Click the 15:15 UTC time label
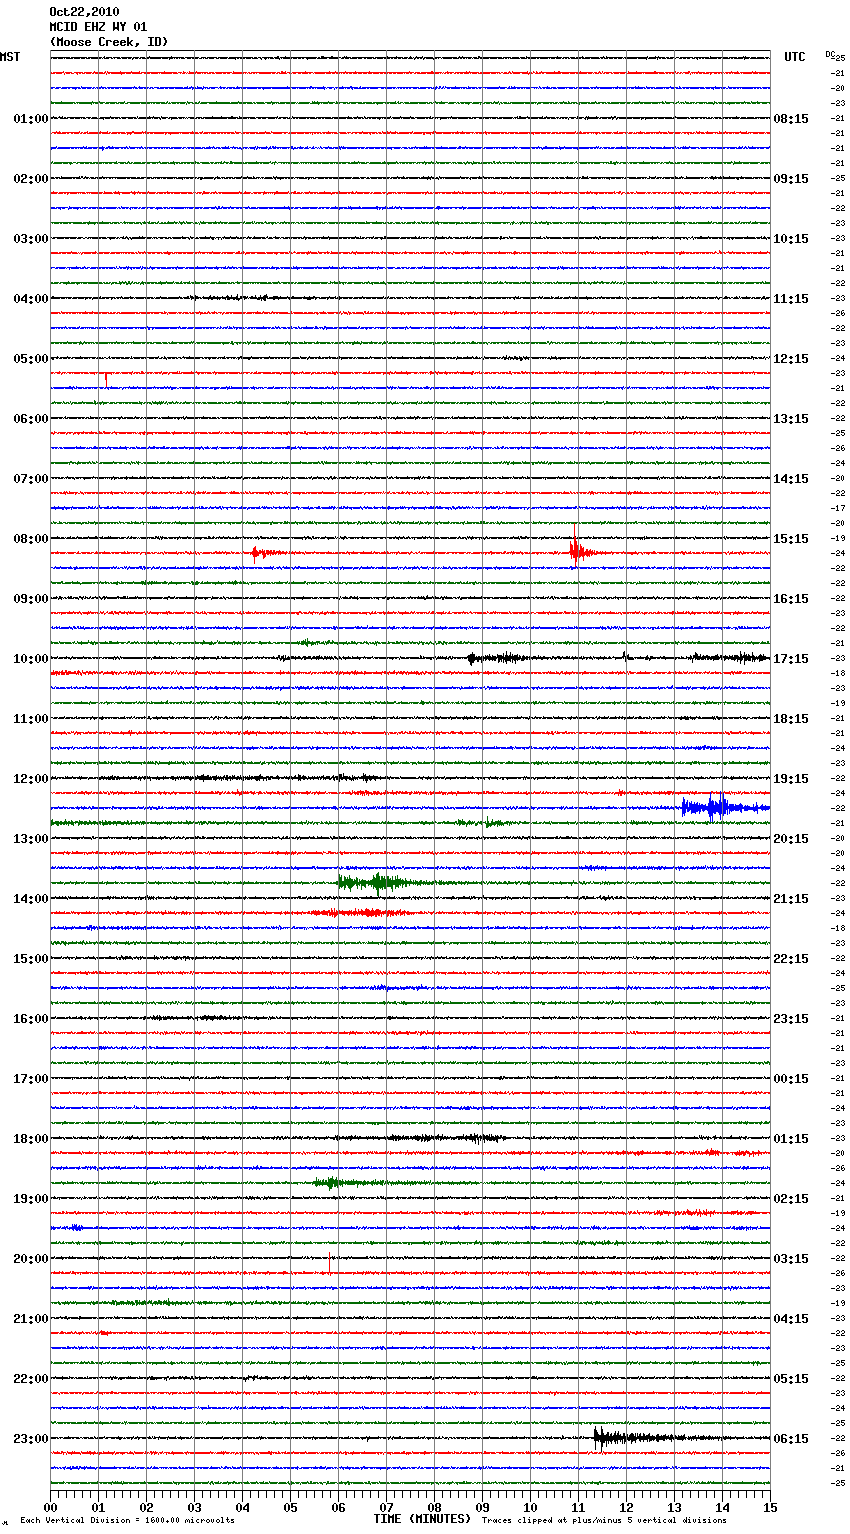850x1534 pixels. click(791, 539)
